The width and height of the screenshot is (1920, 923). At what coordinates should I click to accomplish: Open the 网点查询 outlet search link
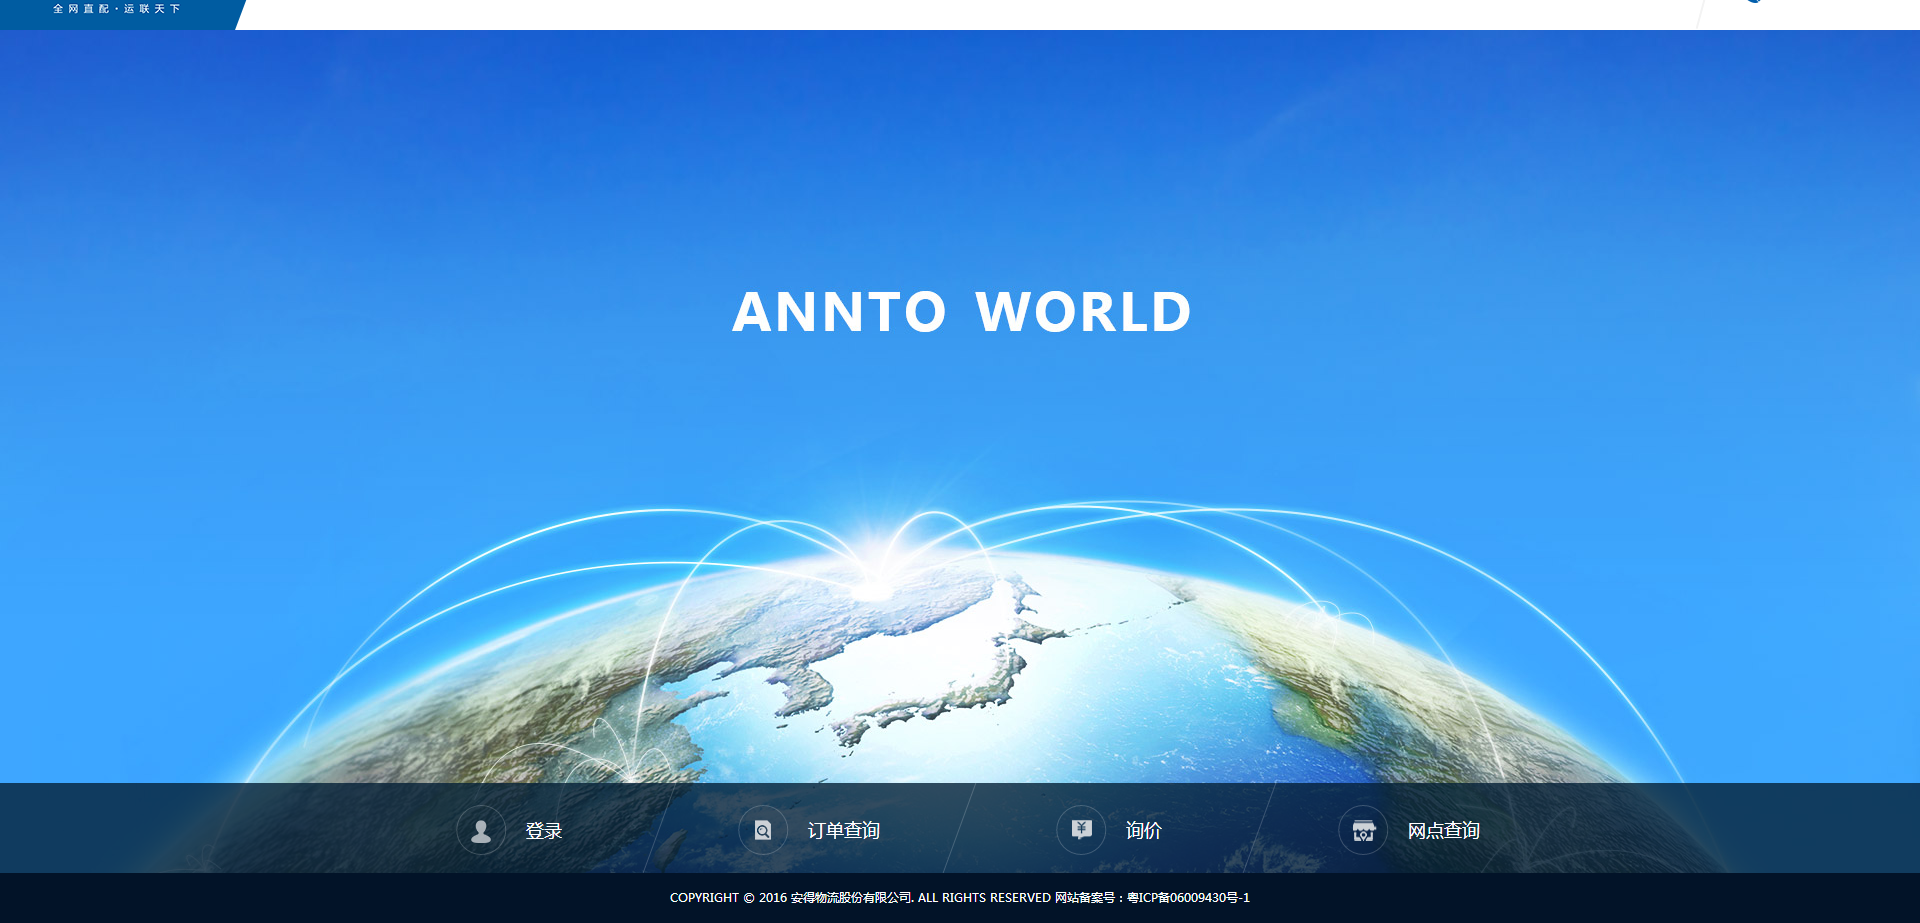point(1444,831)
